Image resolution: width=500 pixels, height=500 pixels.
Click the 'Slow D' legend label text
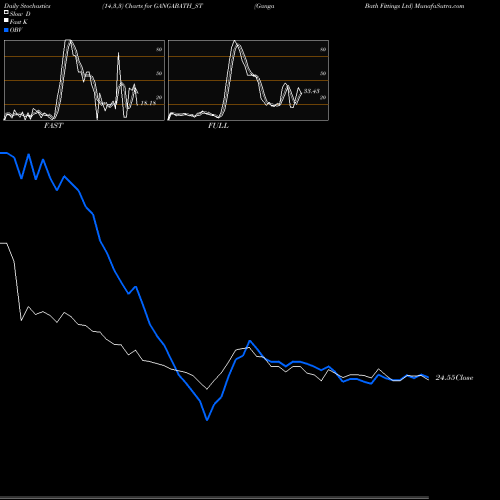tap(20, 14)
